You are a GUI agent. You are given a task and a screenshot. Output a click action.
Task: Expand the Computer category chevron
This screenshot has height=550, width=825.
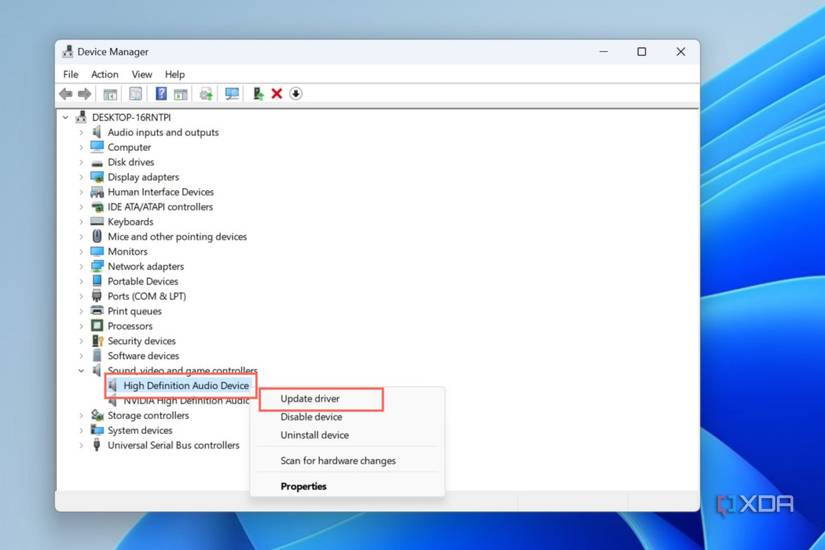[81, 147]
